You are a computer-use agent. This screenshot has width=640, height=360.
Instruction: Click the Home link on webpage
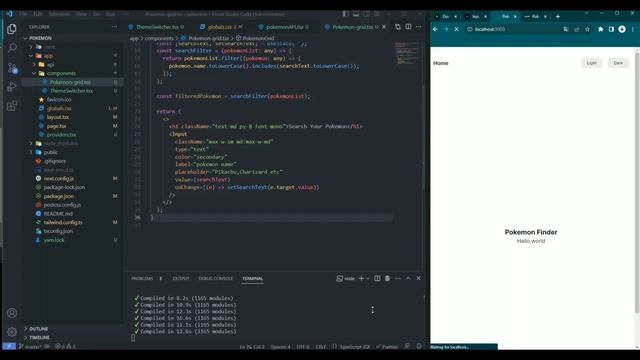[440, 63]
